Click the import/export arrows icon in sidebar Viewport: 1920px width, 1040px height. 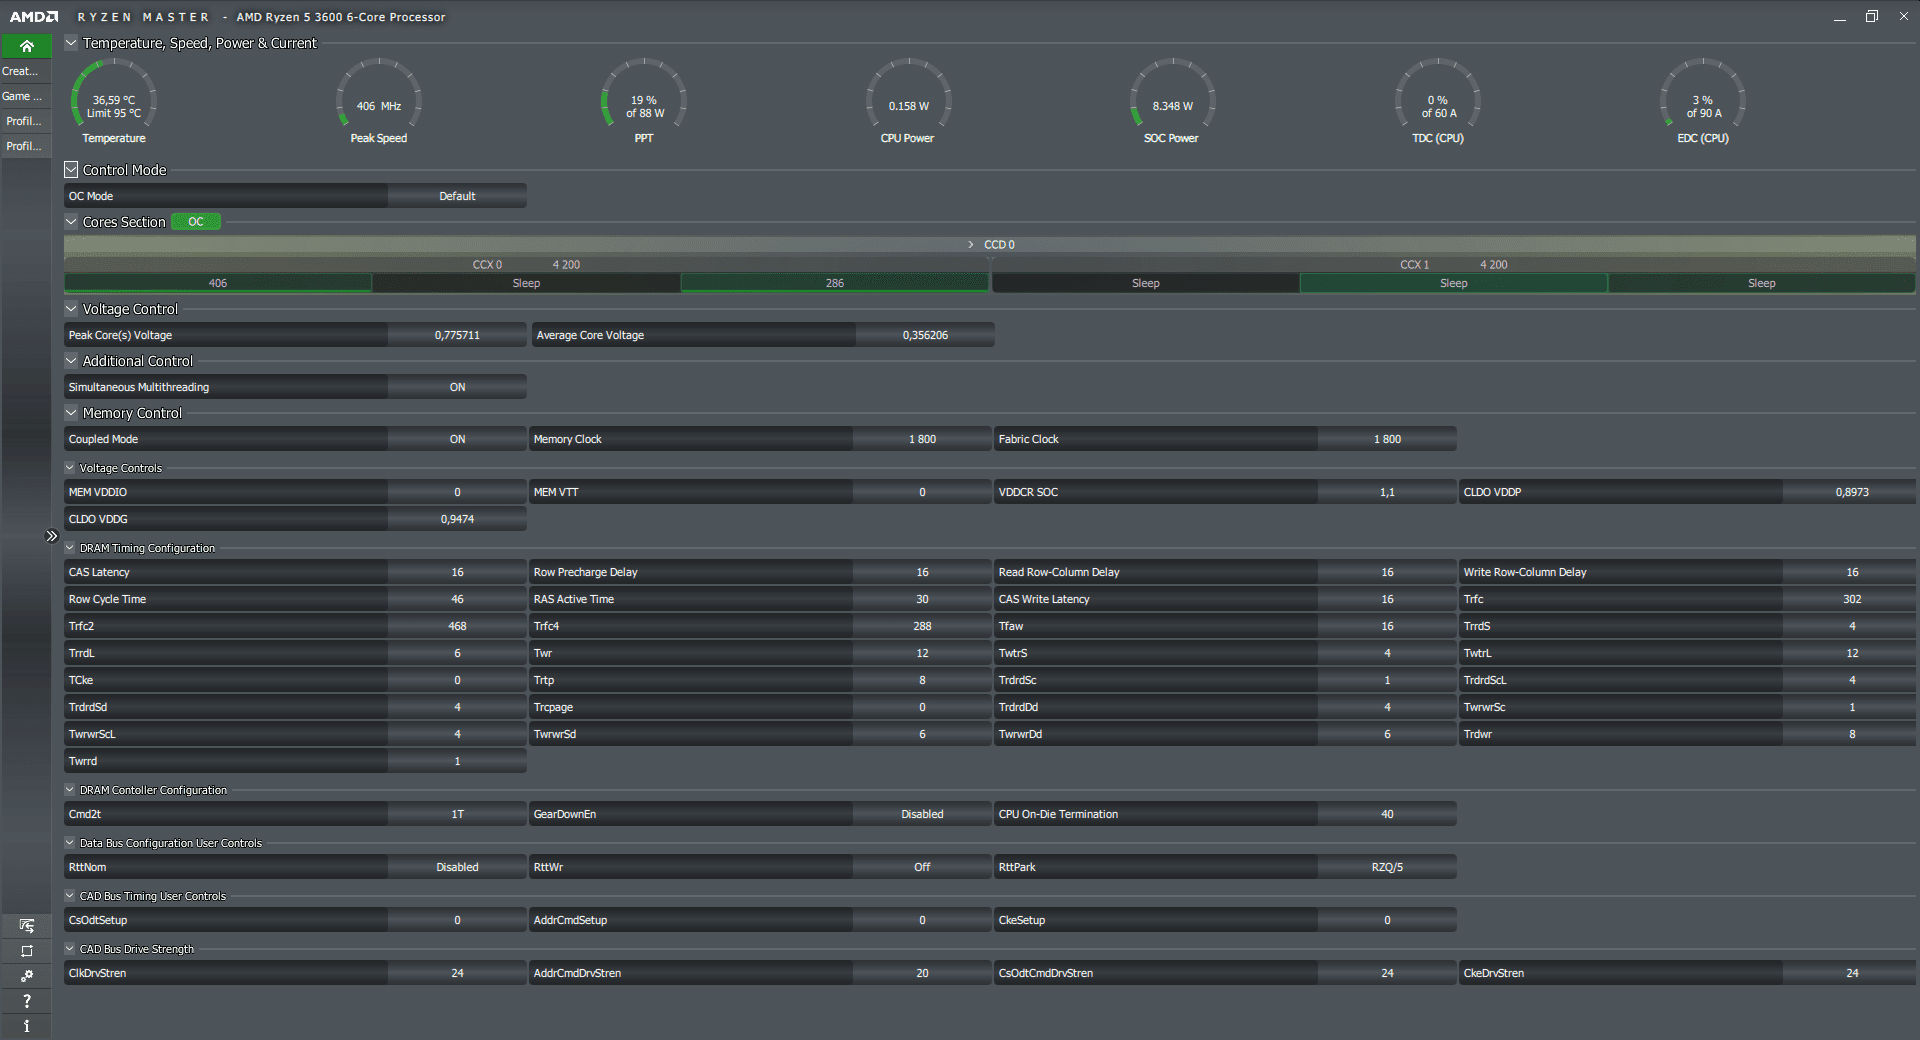(26, 926)
